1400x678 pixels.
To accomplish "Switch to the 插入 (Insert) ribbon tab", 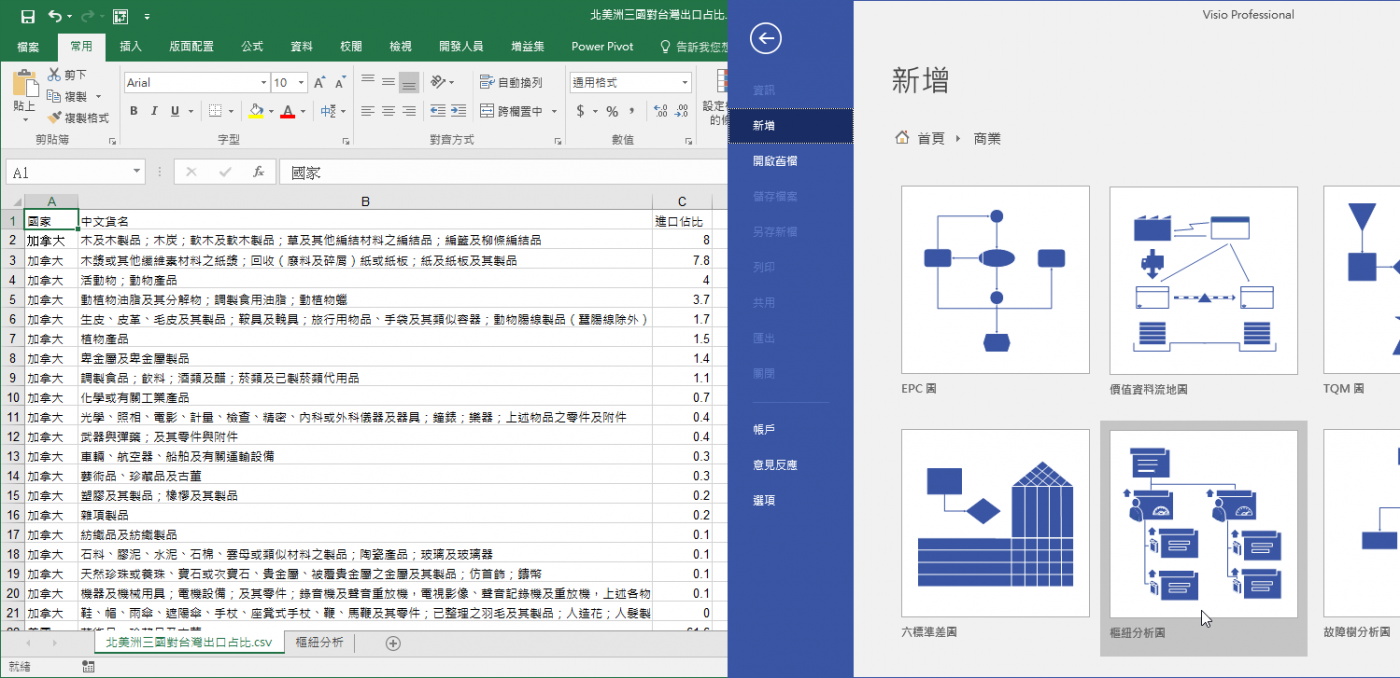I will (131, 46).
